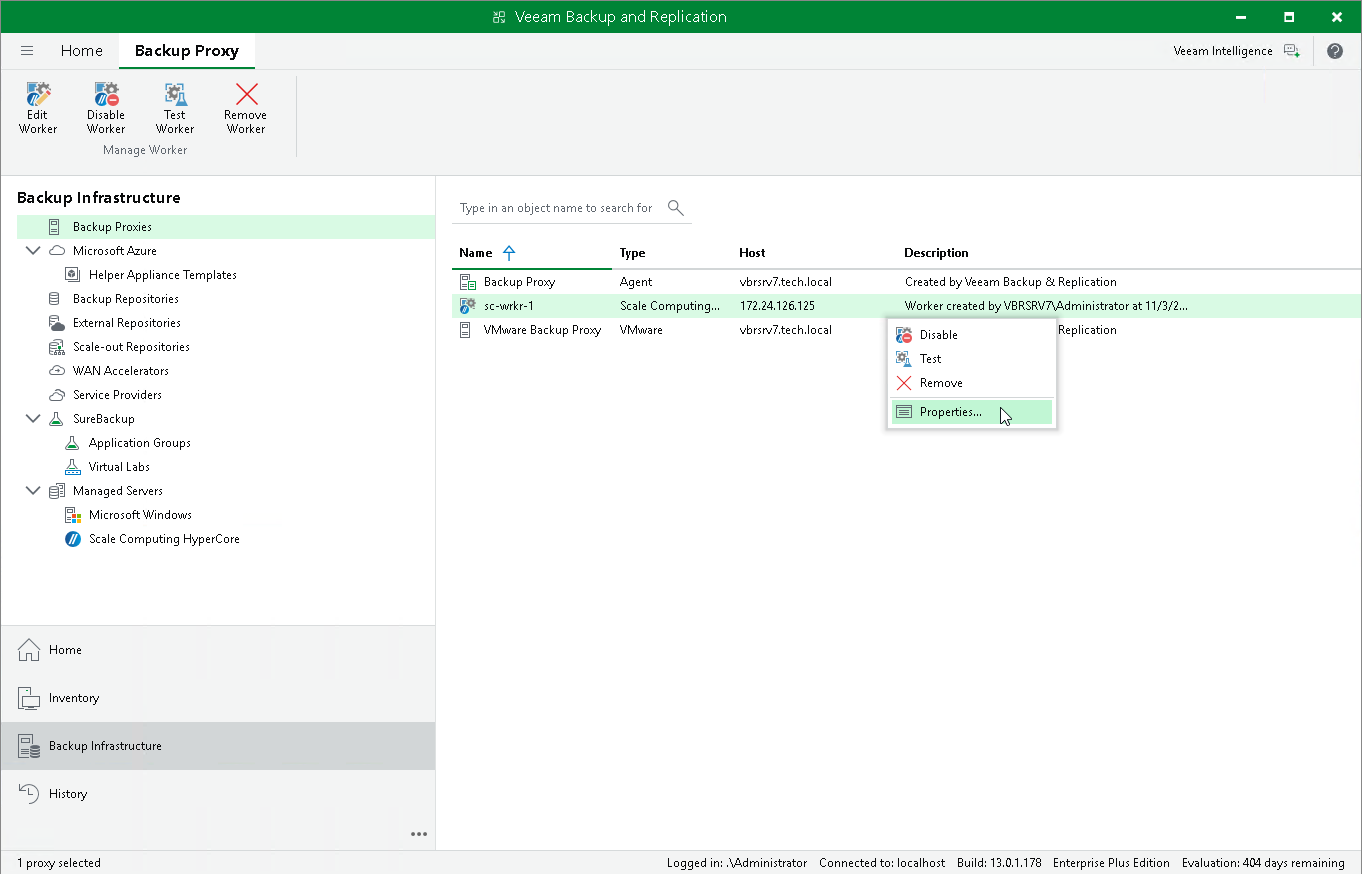1362x874 pixels.
Task: Collapse the Microsoft Azure tree node
Action: pyautogui.click(x=33, y=251)
